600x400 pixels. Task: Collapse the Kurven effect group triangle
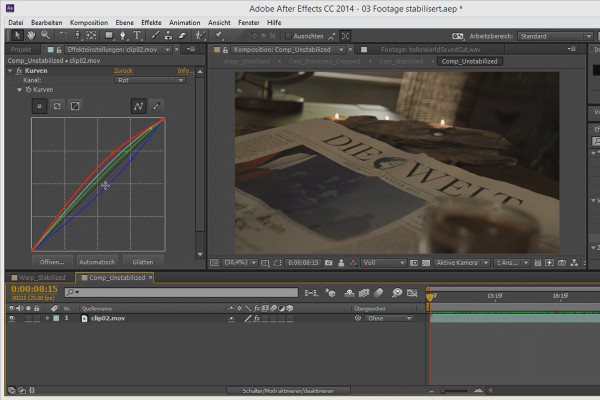[x=10, y=71]
